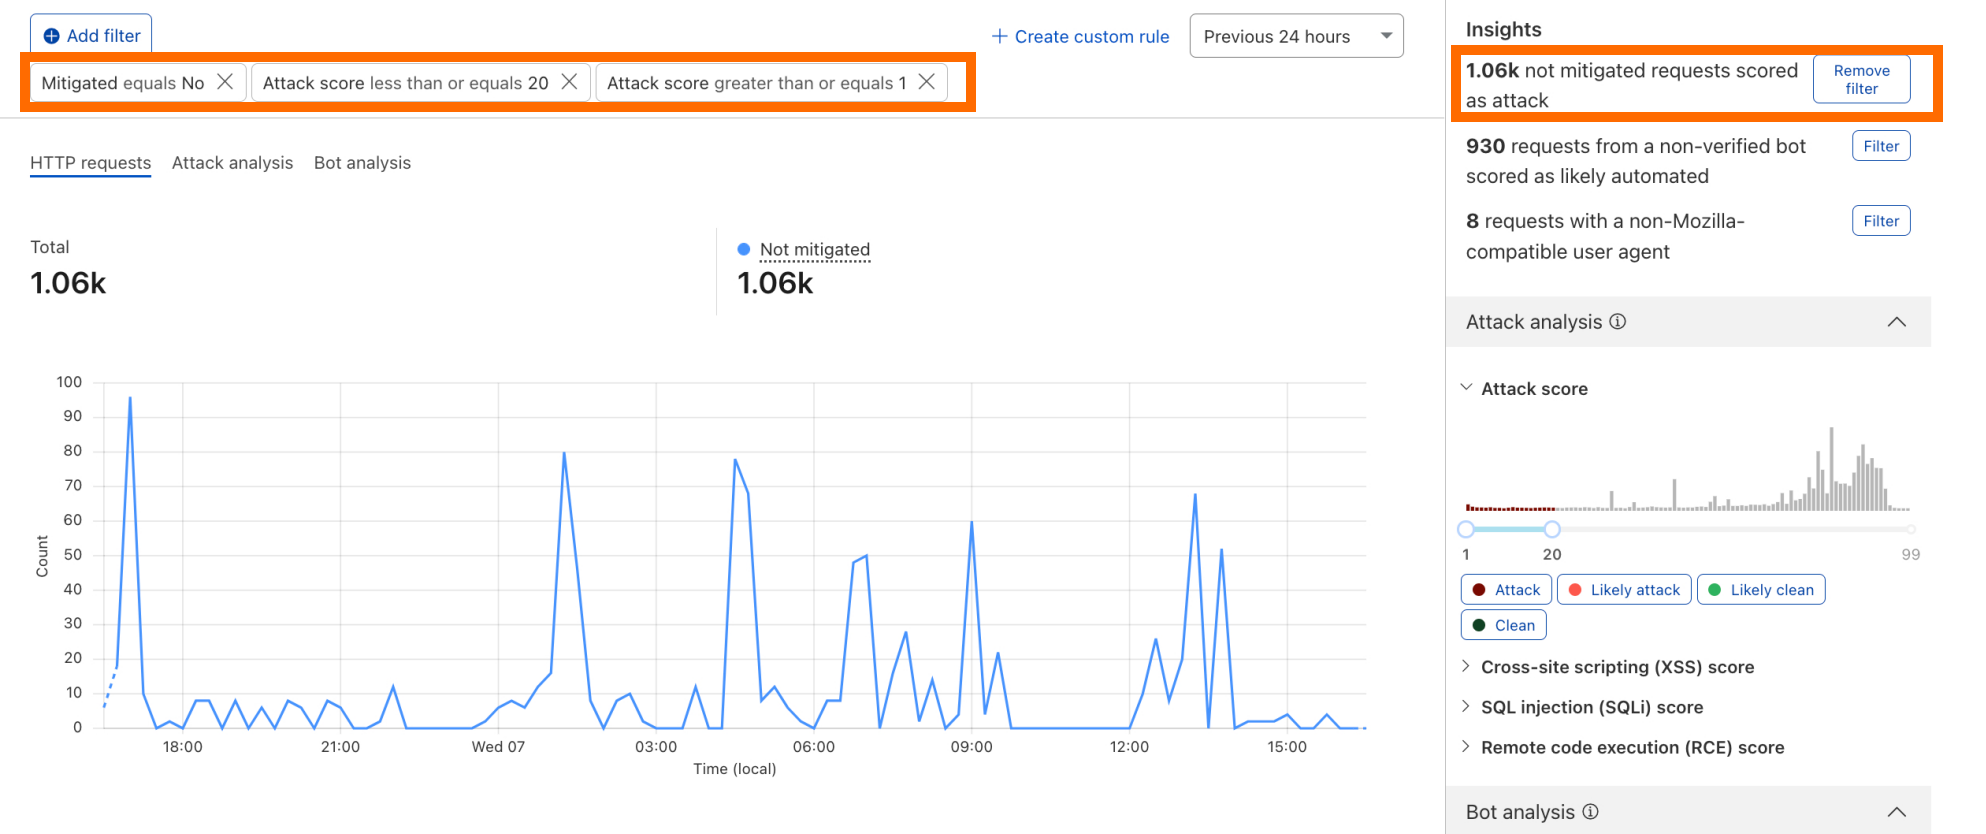This screenshot has width=1986, height=834.
Task: Click the peak near 18:00 on chart
Action: (130, 398)
